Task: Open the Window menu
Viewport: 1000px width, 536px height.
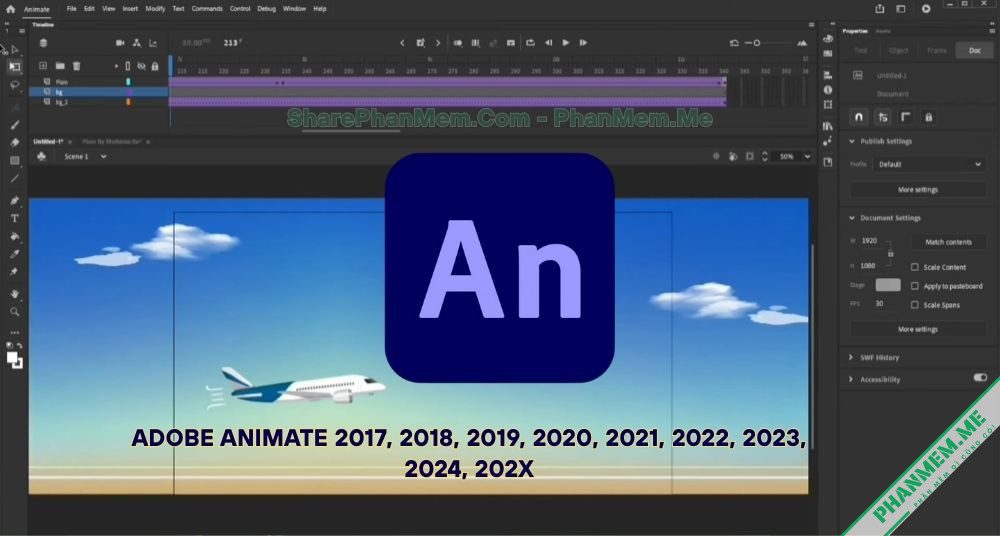Action: [x=294, y=9]
